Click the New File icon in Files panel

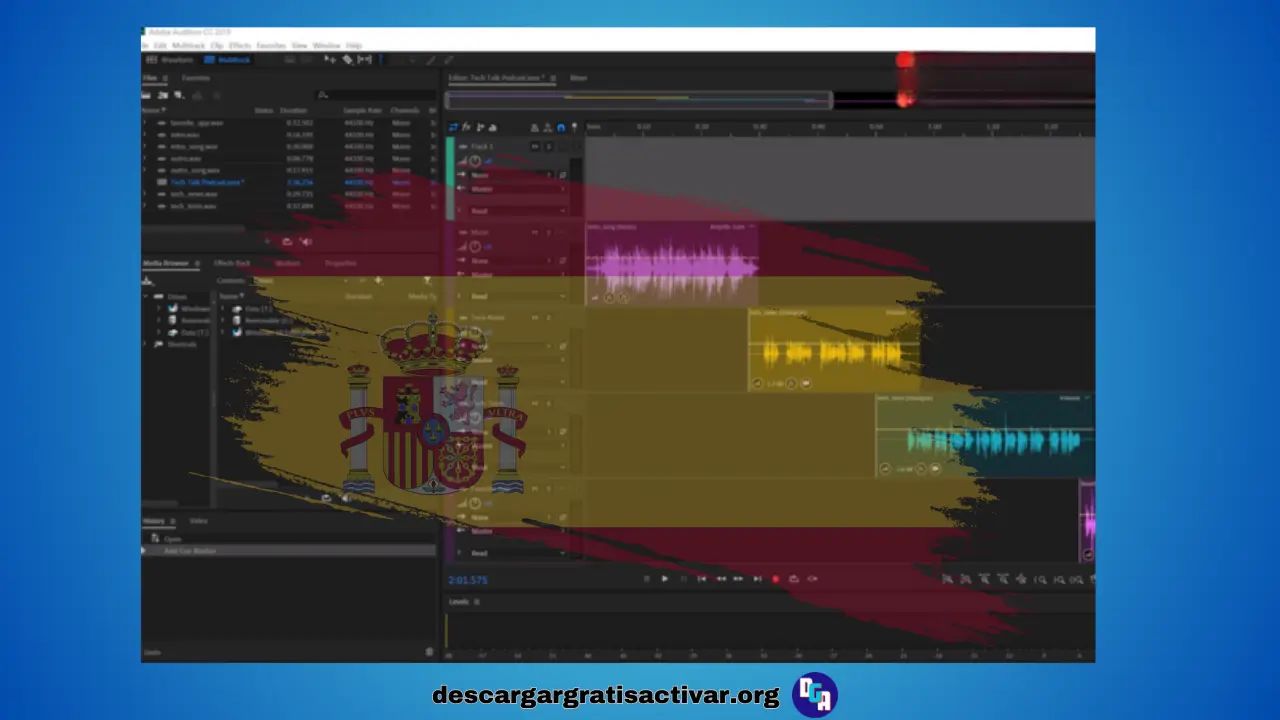tap(179, 95)
